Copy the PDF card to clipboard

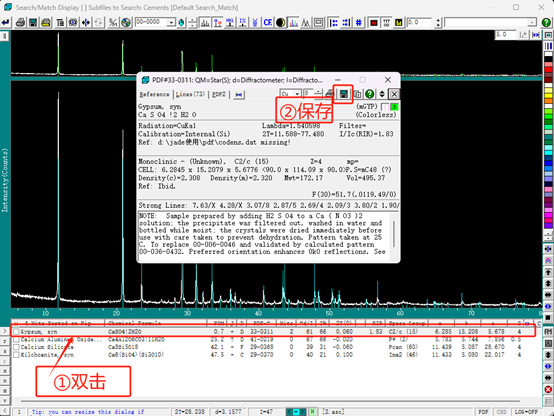pyautogui.click(x=357, y=94)
